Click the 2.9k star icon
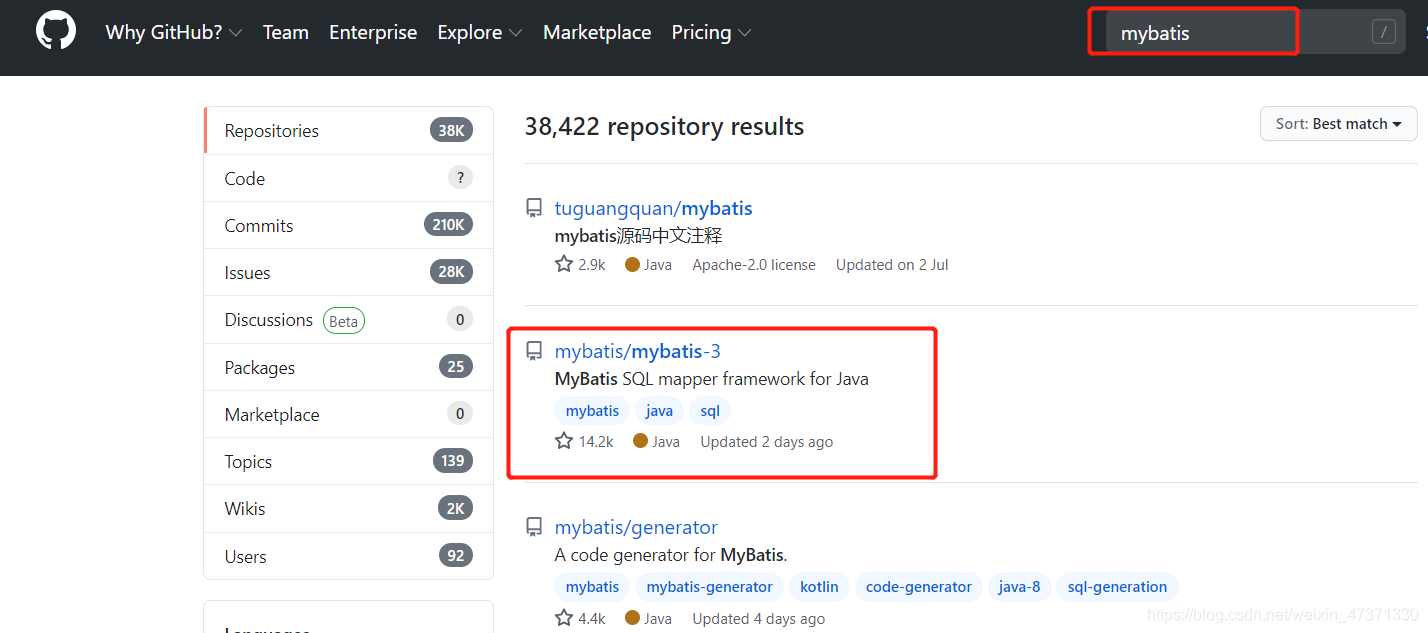This screenshot has height=633, width=1428. pos(564,265)
